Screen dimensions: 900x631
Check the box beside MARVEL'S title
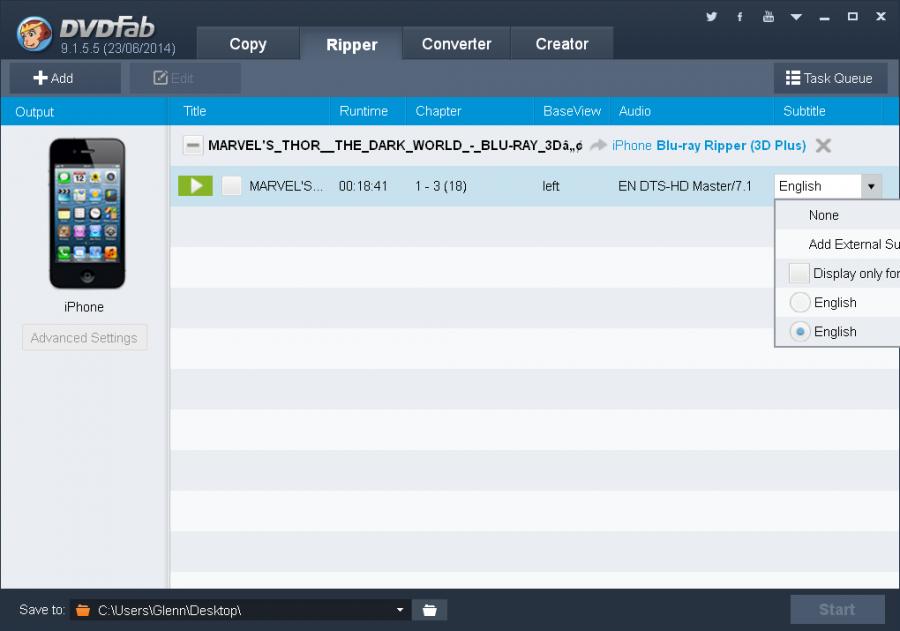[231, 186]
